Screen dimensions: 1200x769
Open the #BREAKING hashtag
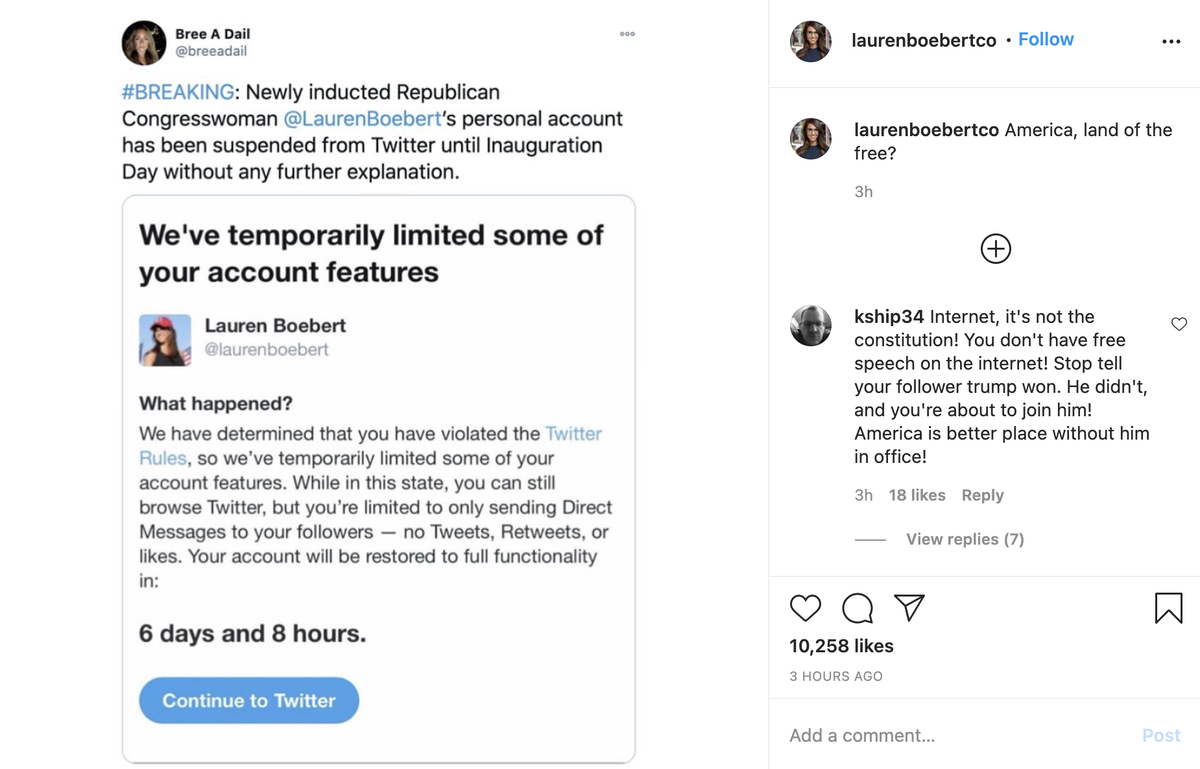pyautogui.click(x=178, y=92)
